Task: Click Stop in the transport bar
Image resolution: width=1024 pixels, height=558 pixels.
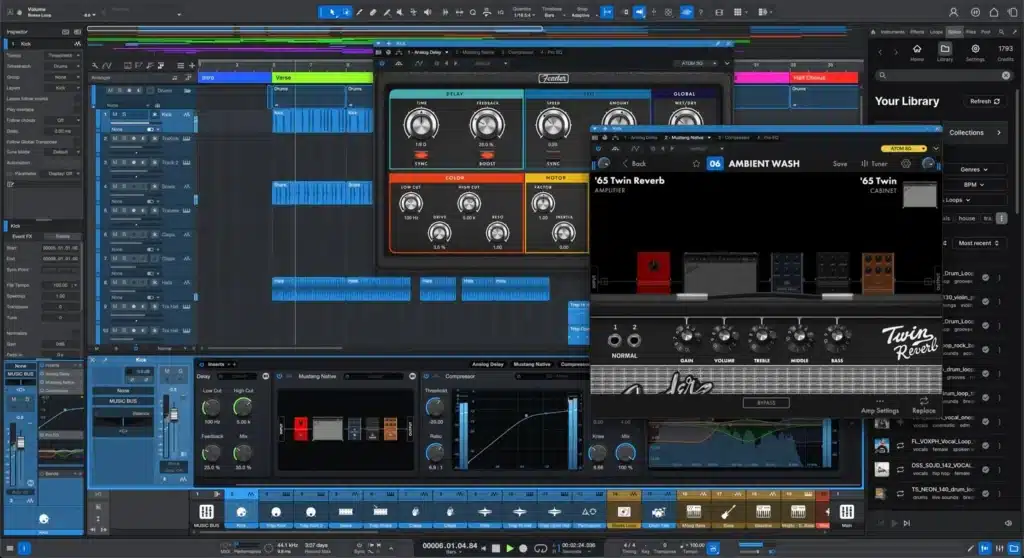Action: pyautogui.click(x=496, y=548)
